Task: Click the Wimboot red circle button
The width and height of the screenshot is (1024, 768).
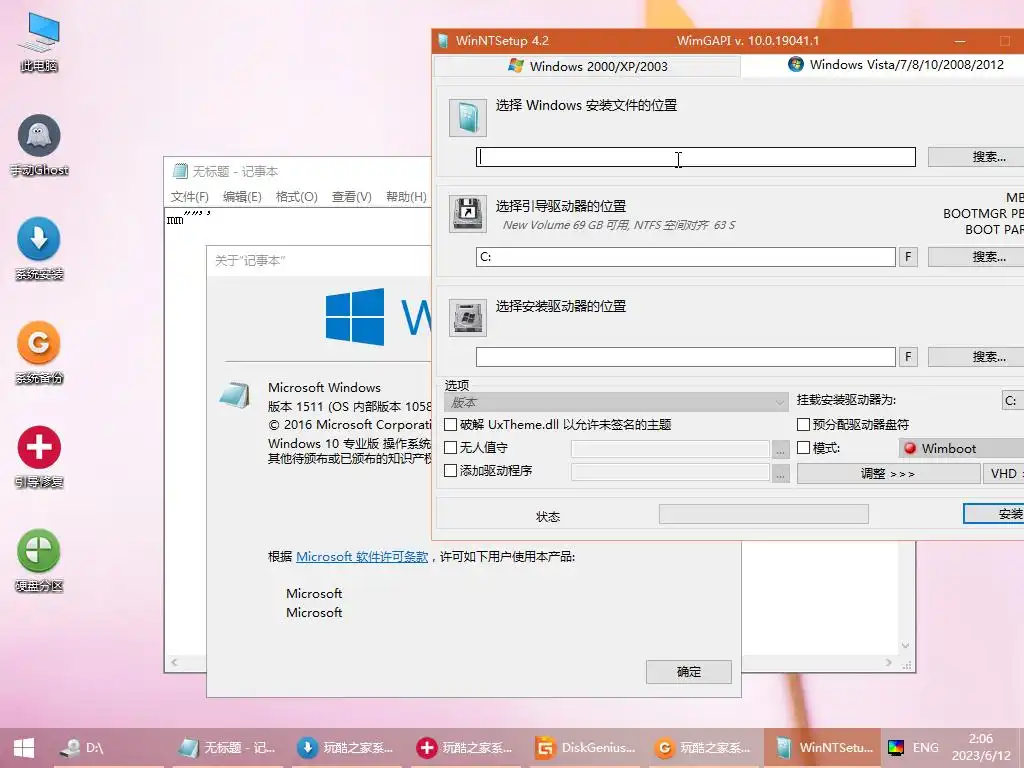Action: coord(910,448)
